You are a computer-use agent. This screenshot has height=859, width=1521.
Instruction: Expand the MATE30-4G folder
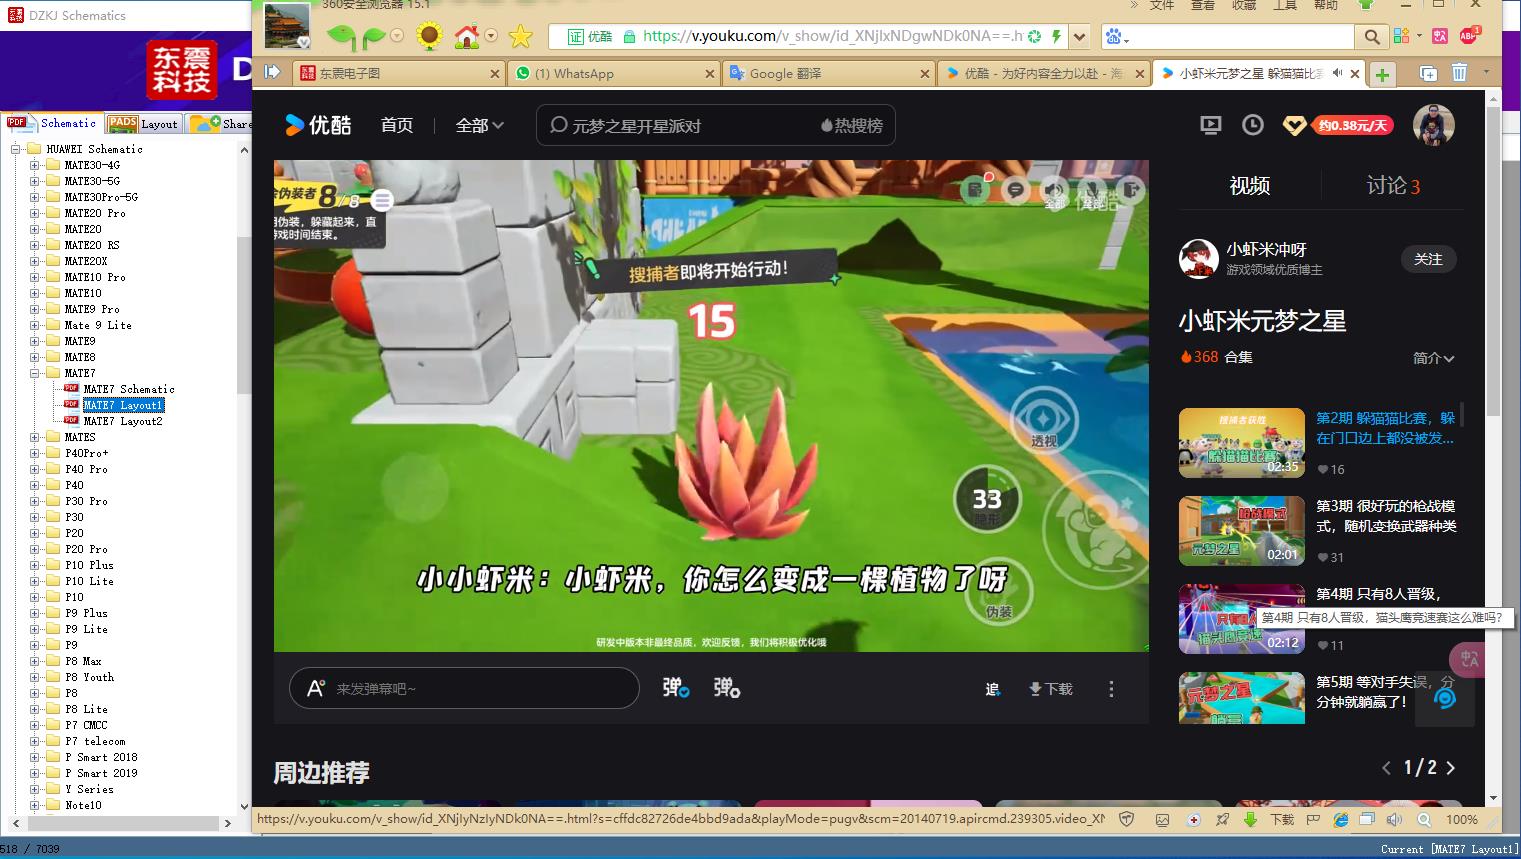click(x=35, y=165)
